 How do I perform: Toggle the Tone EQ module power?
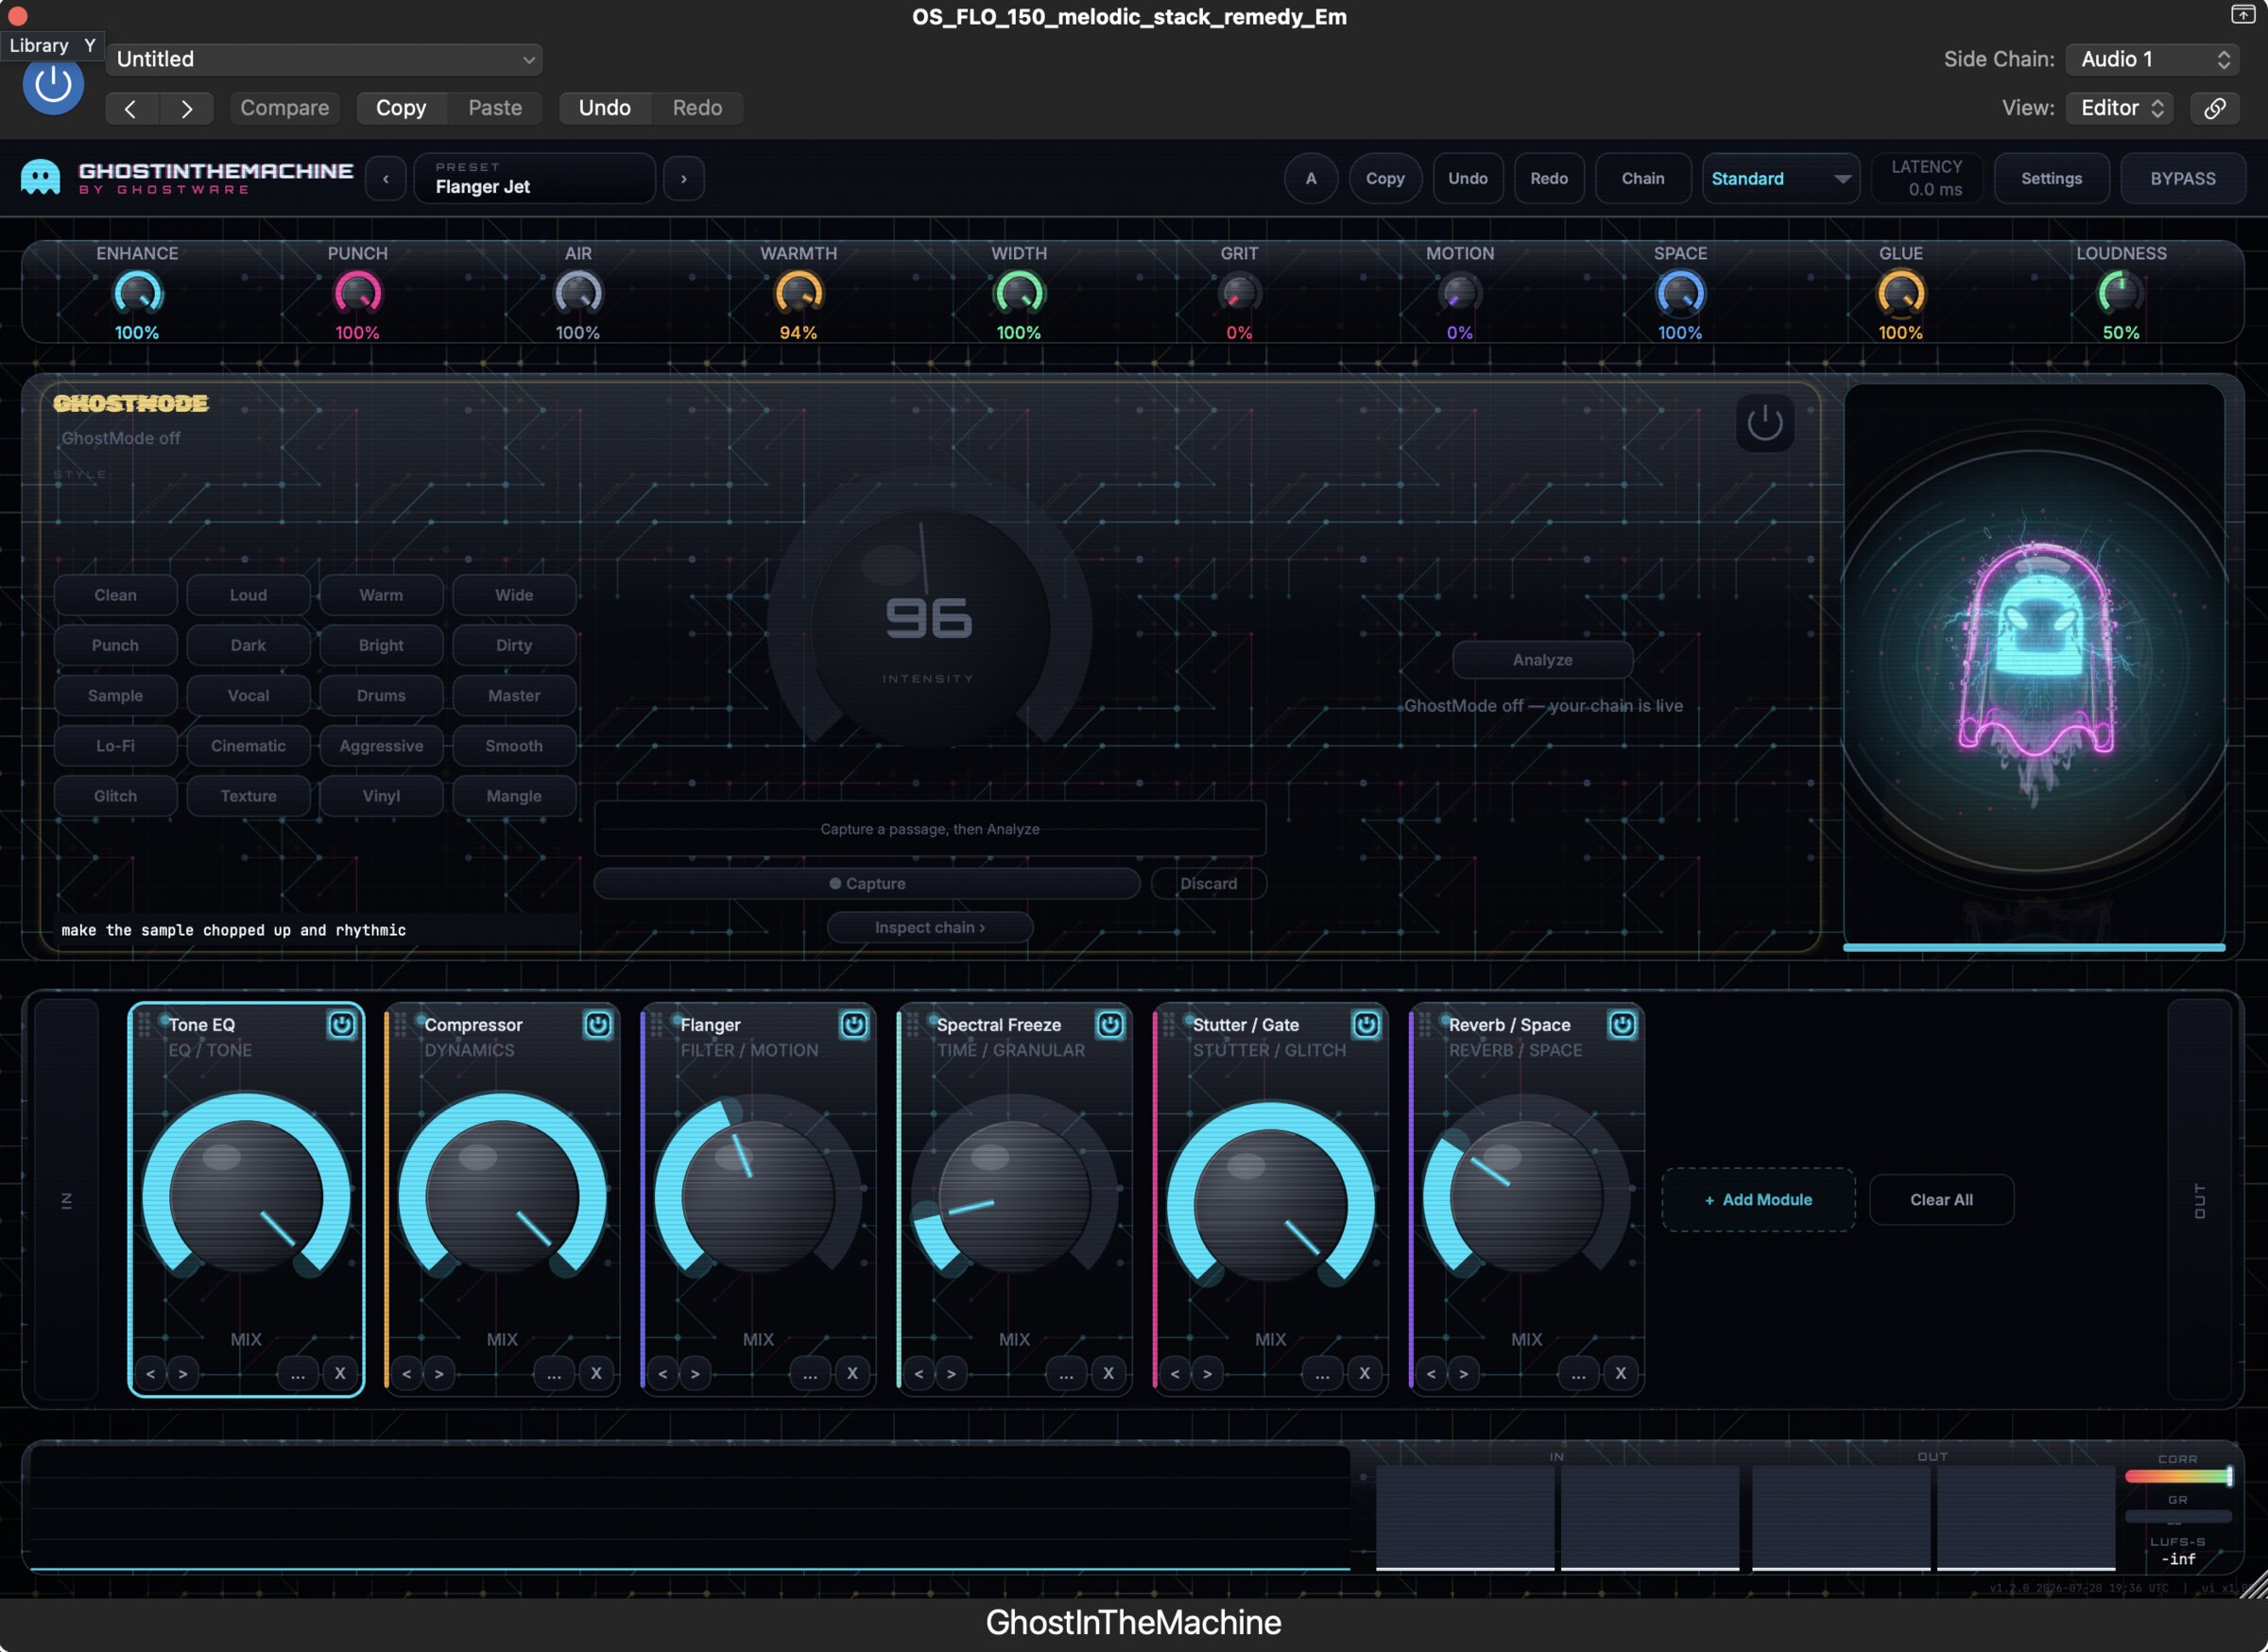(x=342, y=1024)
